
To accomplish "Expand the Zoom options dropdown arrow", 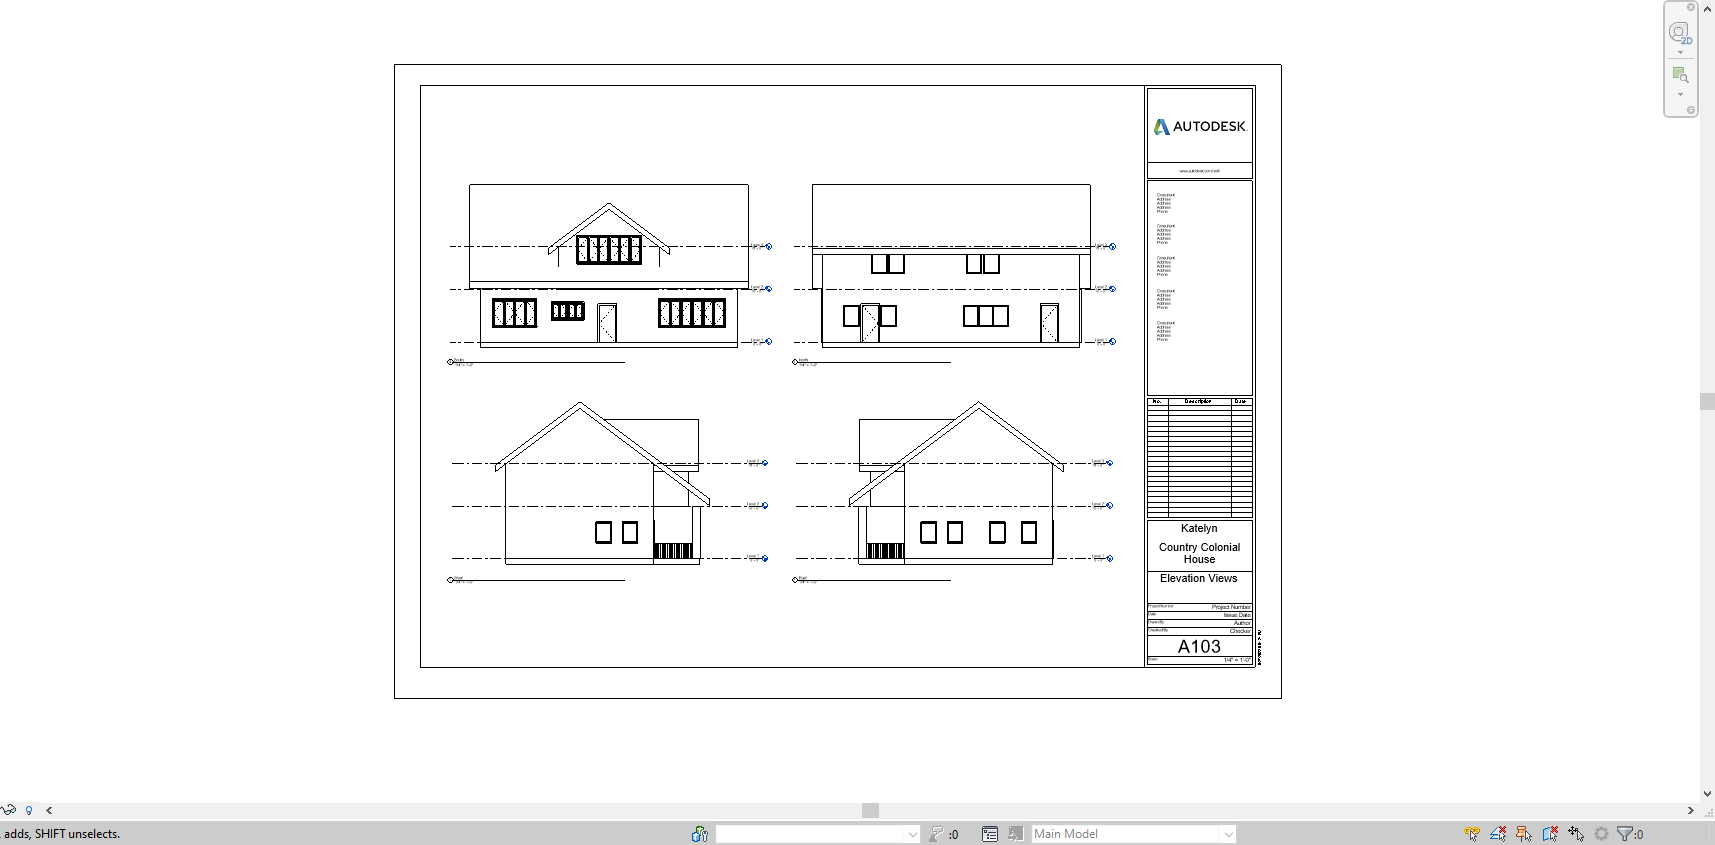I will tap(1680, 95).
